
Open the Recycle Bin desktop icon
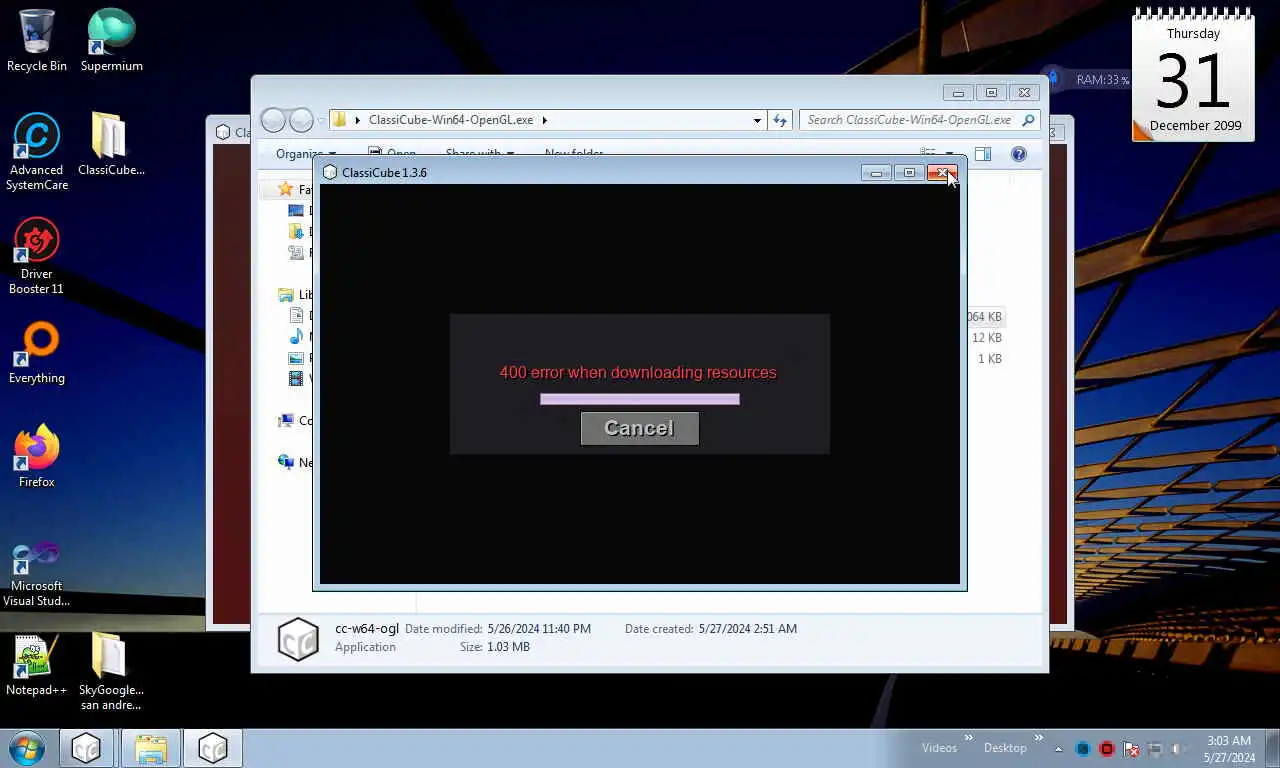(x=37, y=41)
